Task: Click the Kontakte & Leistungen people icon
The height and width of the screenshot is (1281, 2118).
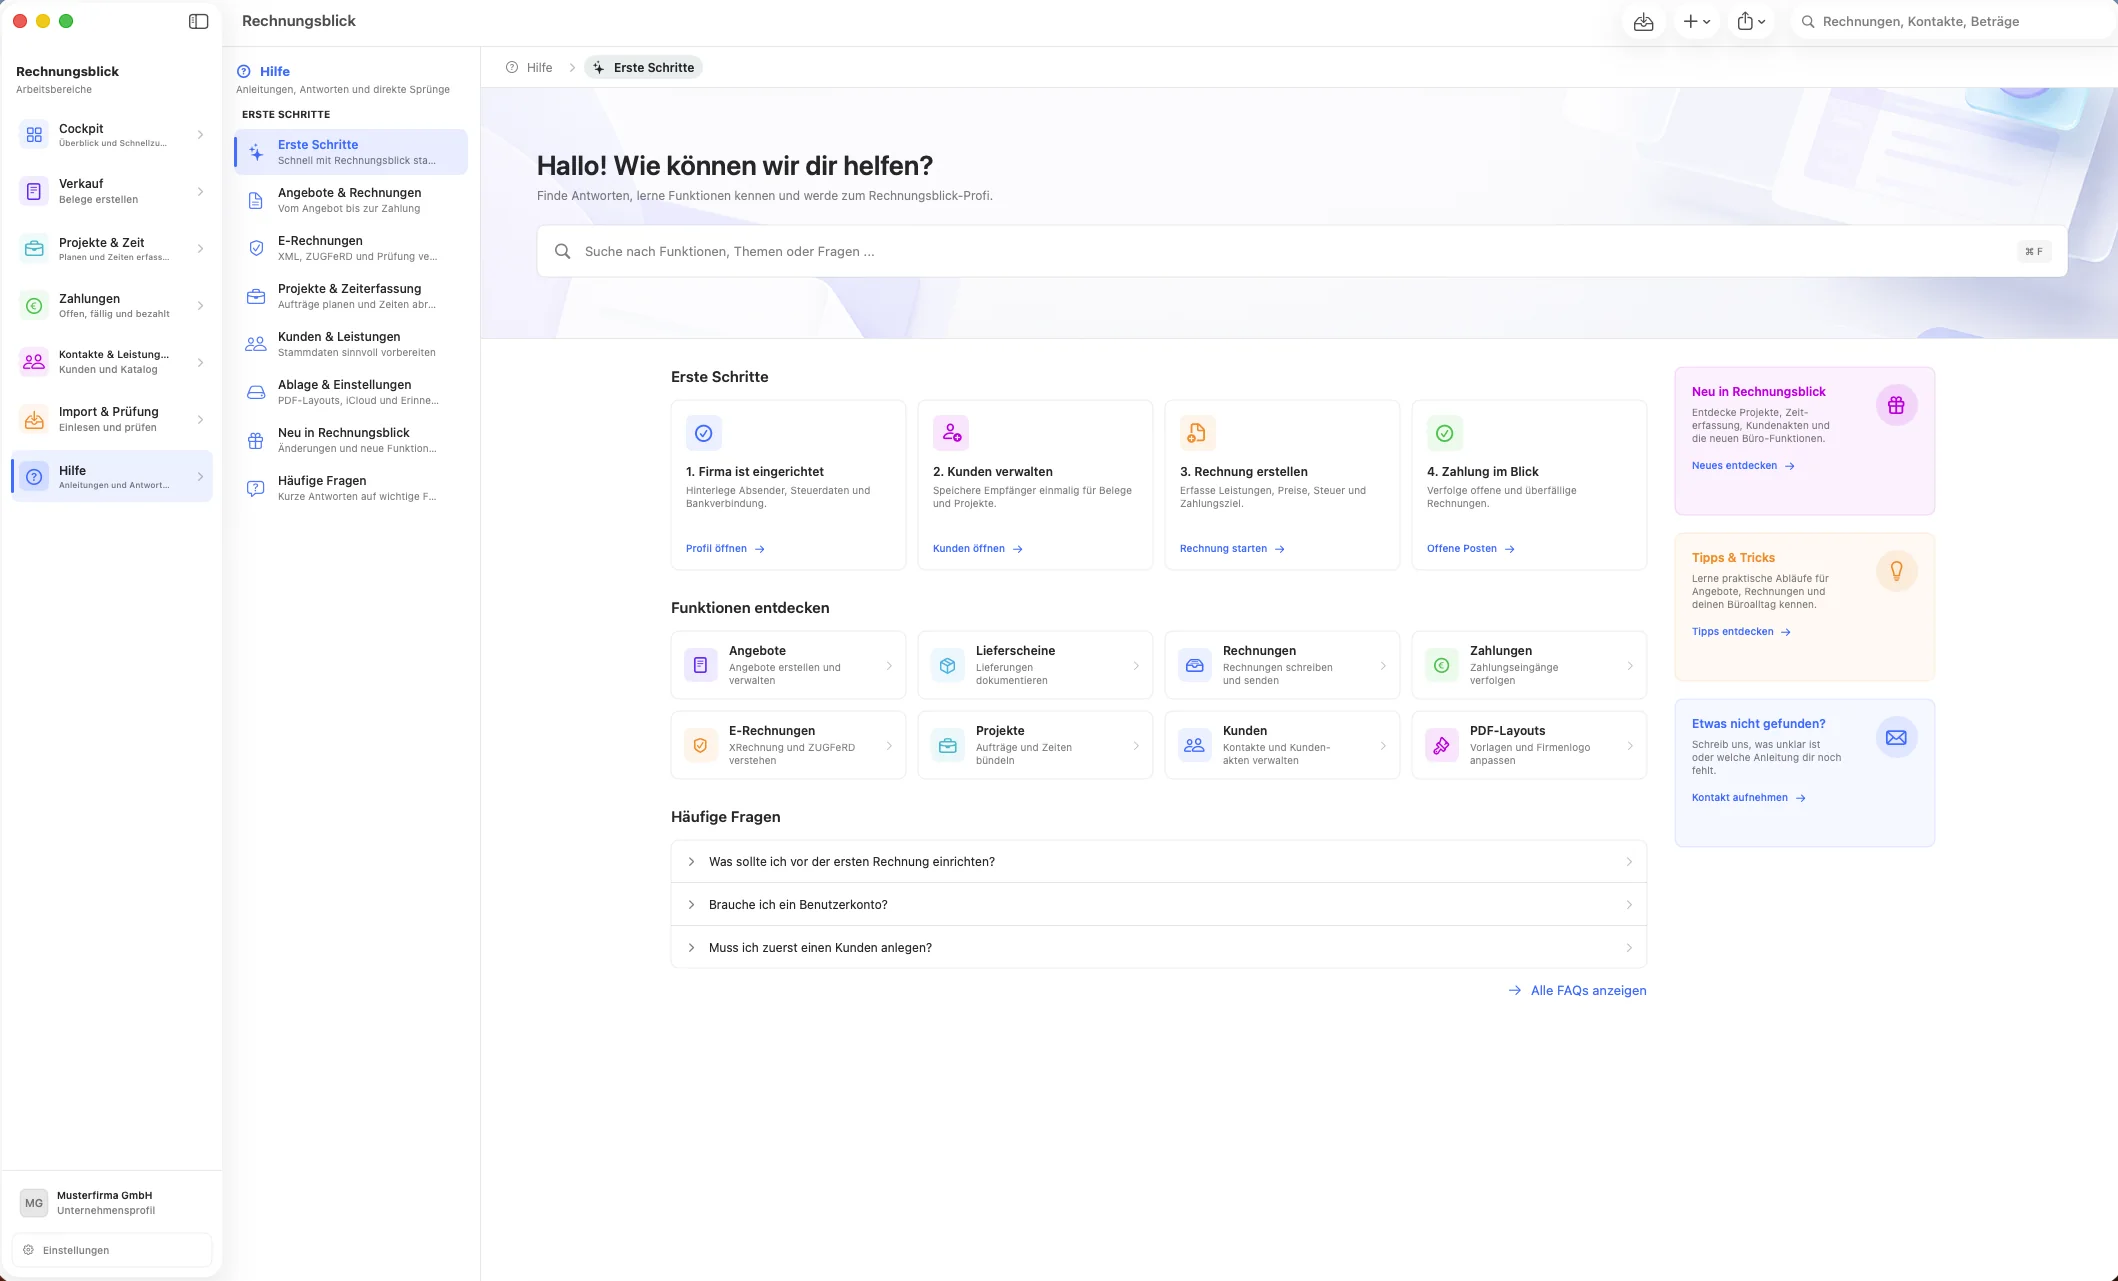Action: (34, 362)
